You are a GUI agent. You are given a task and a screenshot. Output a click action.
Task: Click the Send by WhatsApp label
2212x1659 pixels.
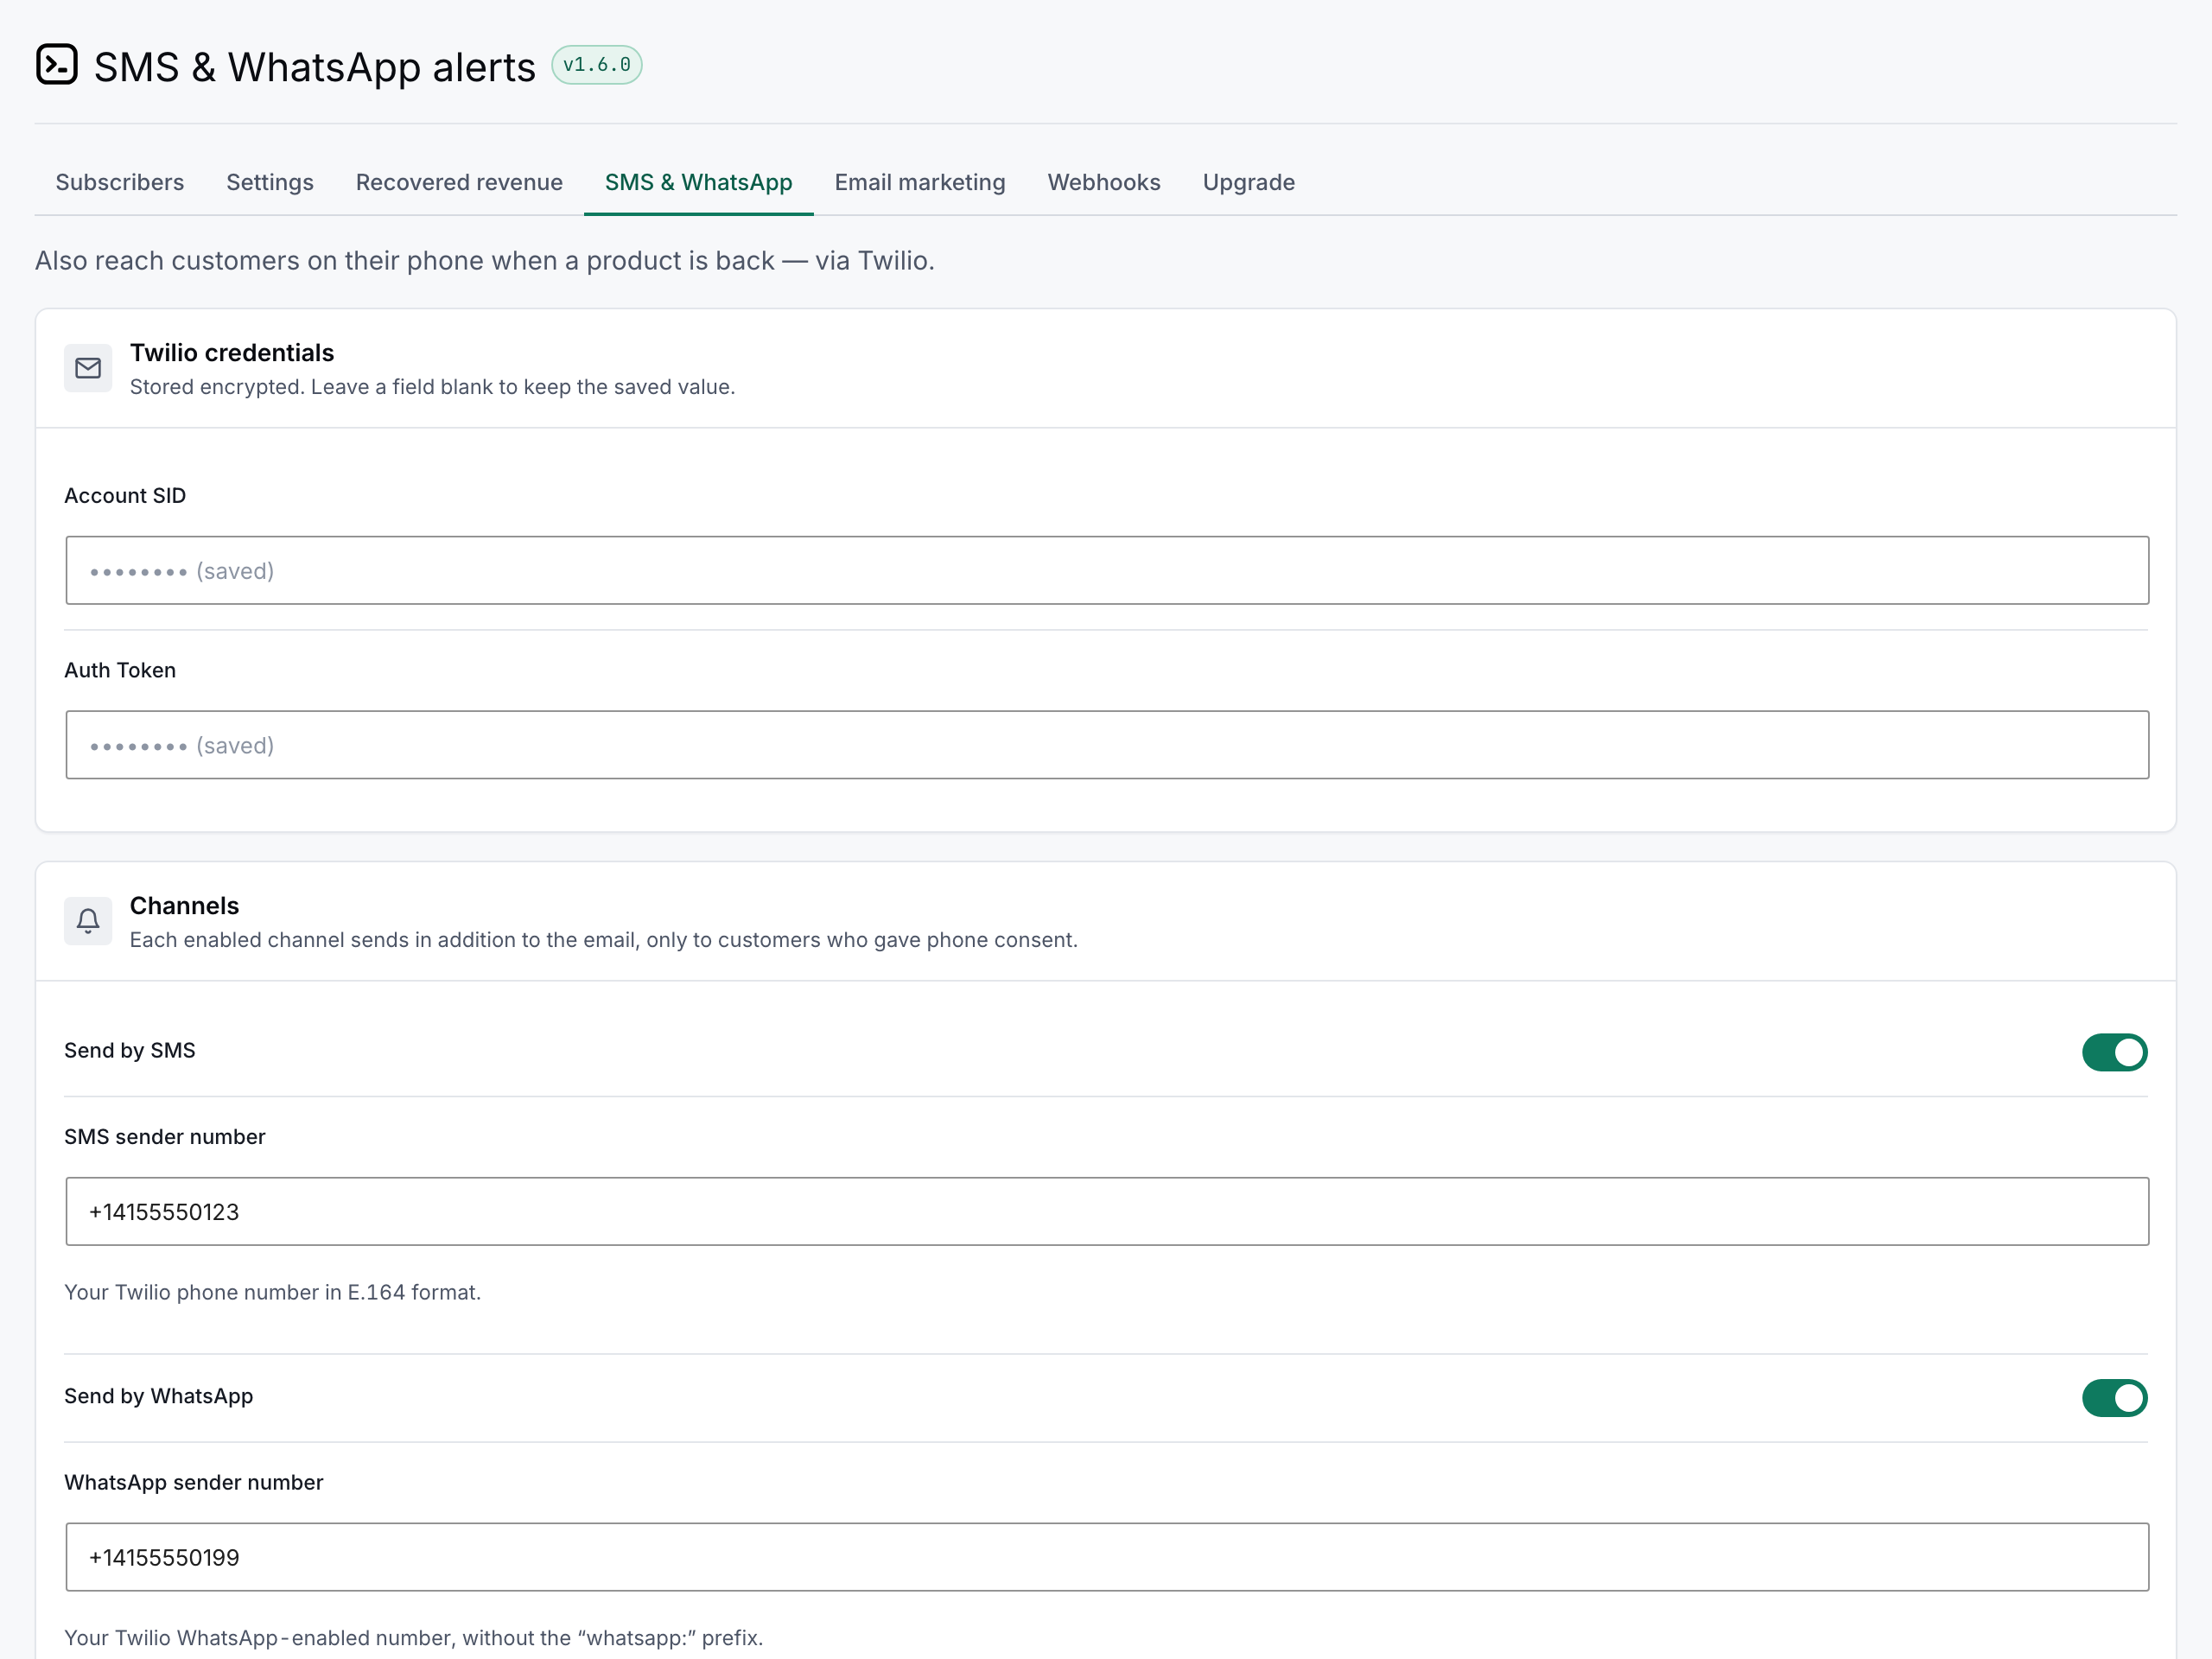point(159,1396)
